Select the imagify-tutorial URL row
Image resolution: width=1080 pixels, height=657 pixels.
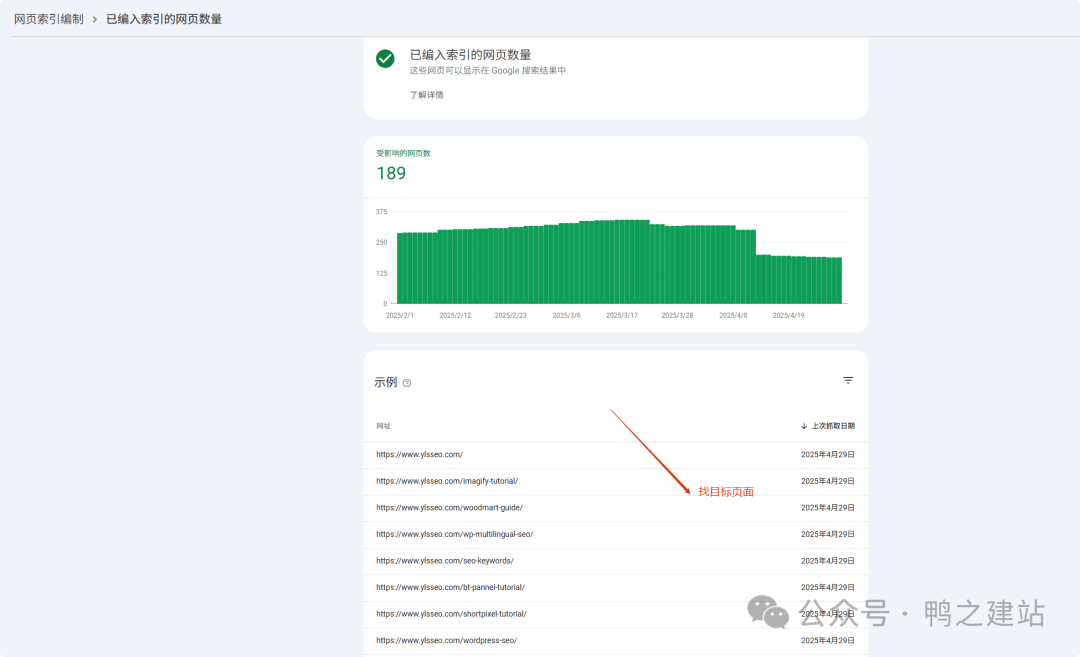point(447,481)
